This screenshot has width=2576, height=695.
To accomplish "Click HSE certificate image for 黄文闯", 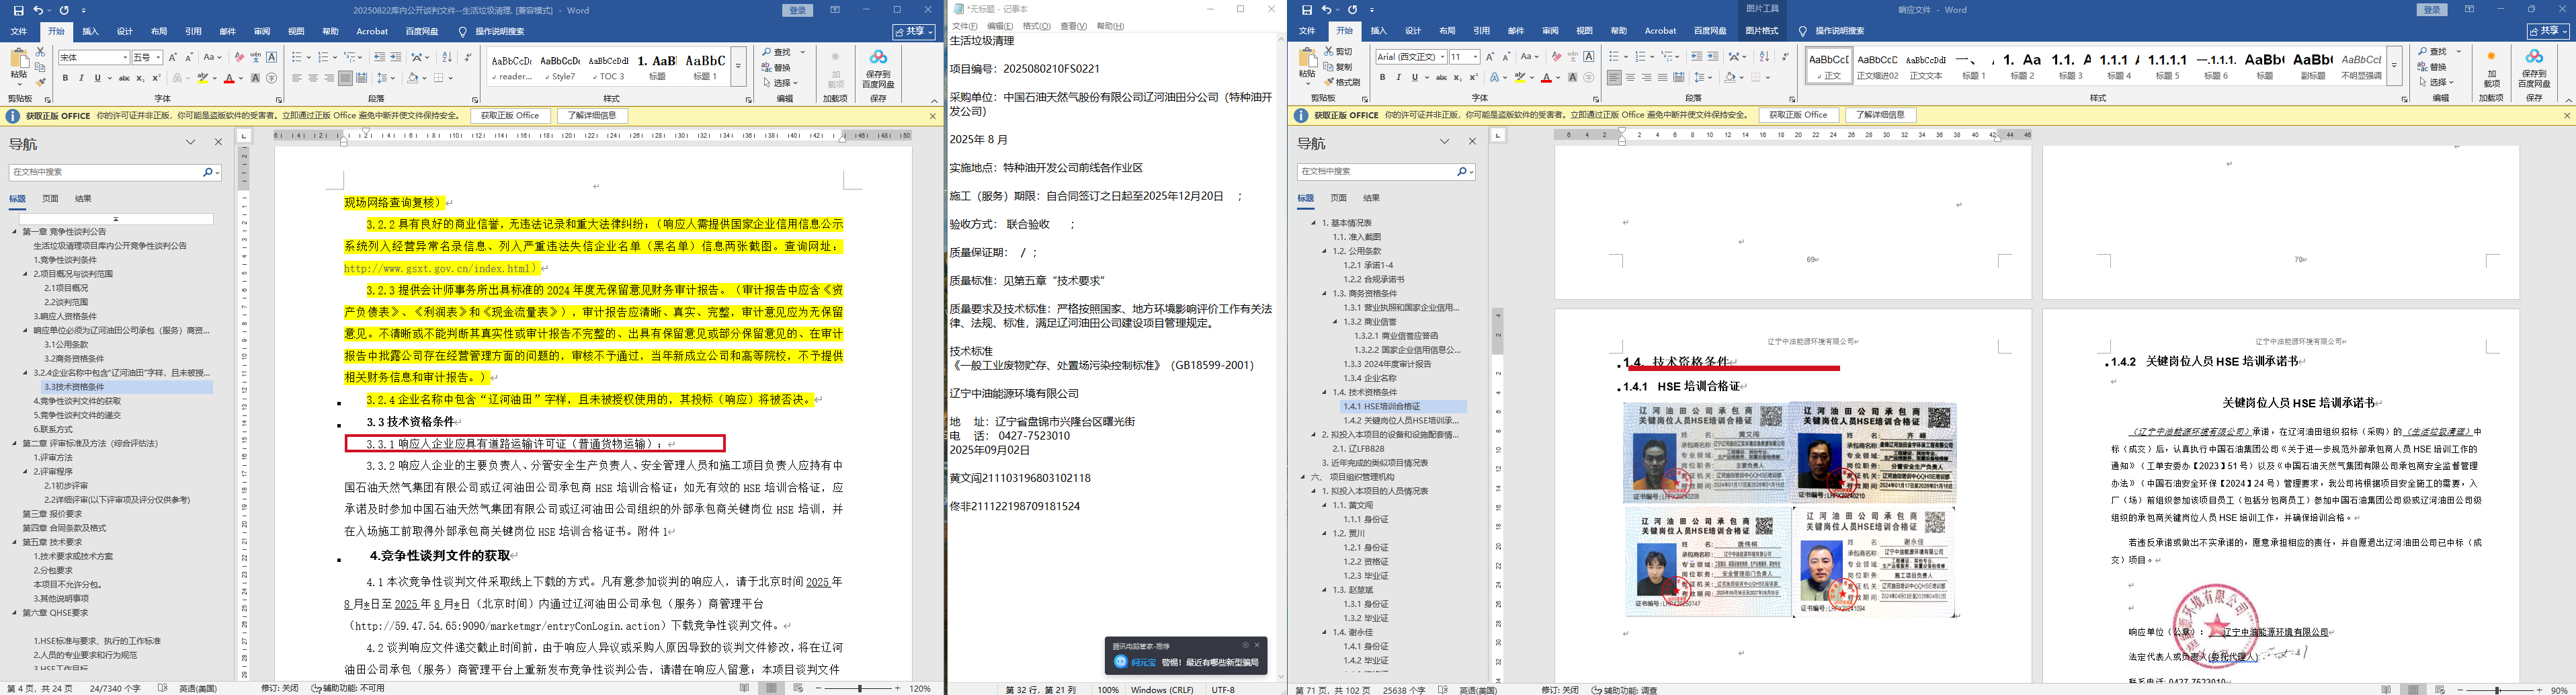I will point(1707,453).
